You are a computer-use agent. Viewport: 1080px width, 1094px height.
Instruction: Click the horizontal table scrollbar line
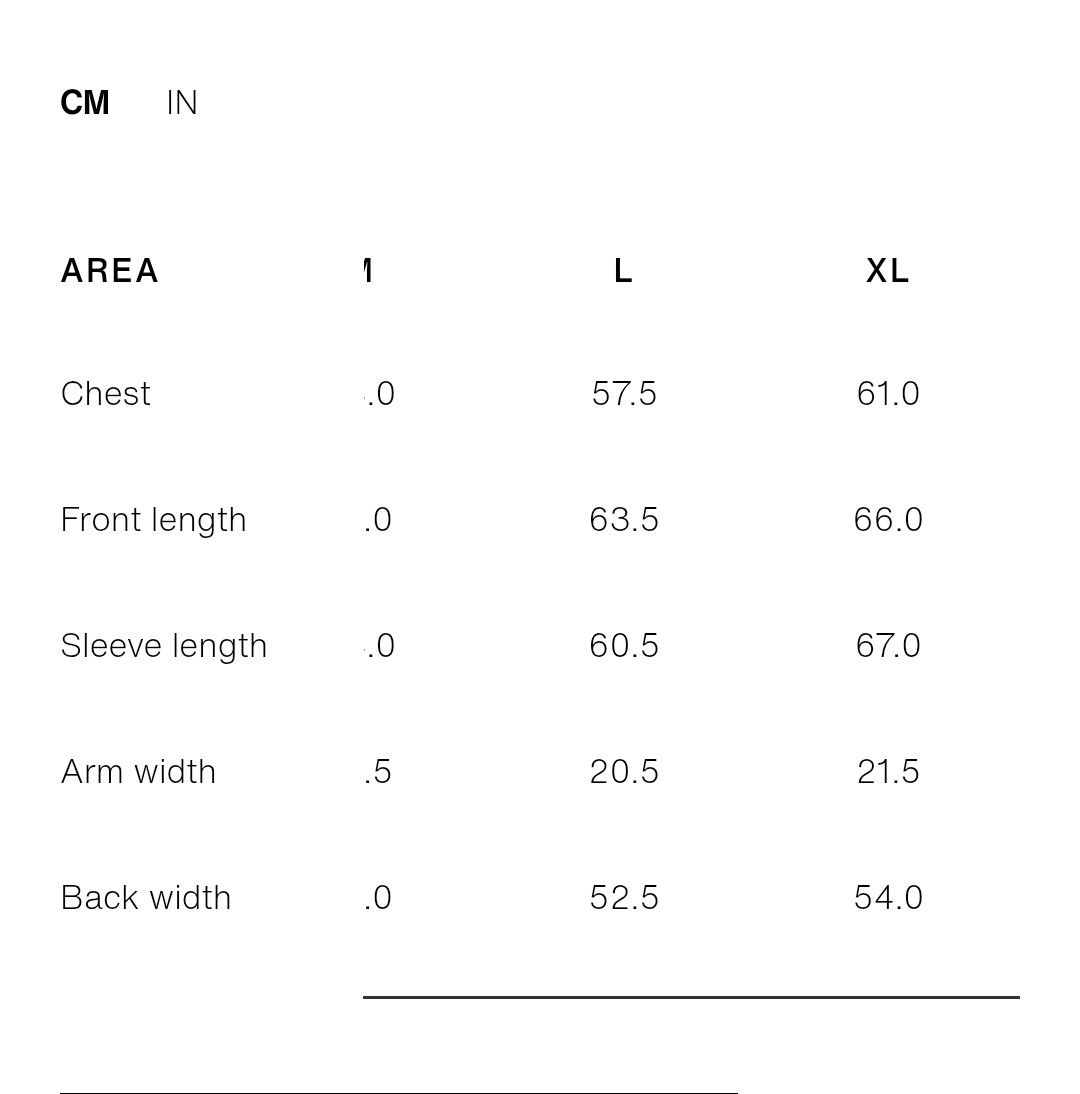tap(691, 998)
